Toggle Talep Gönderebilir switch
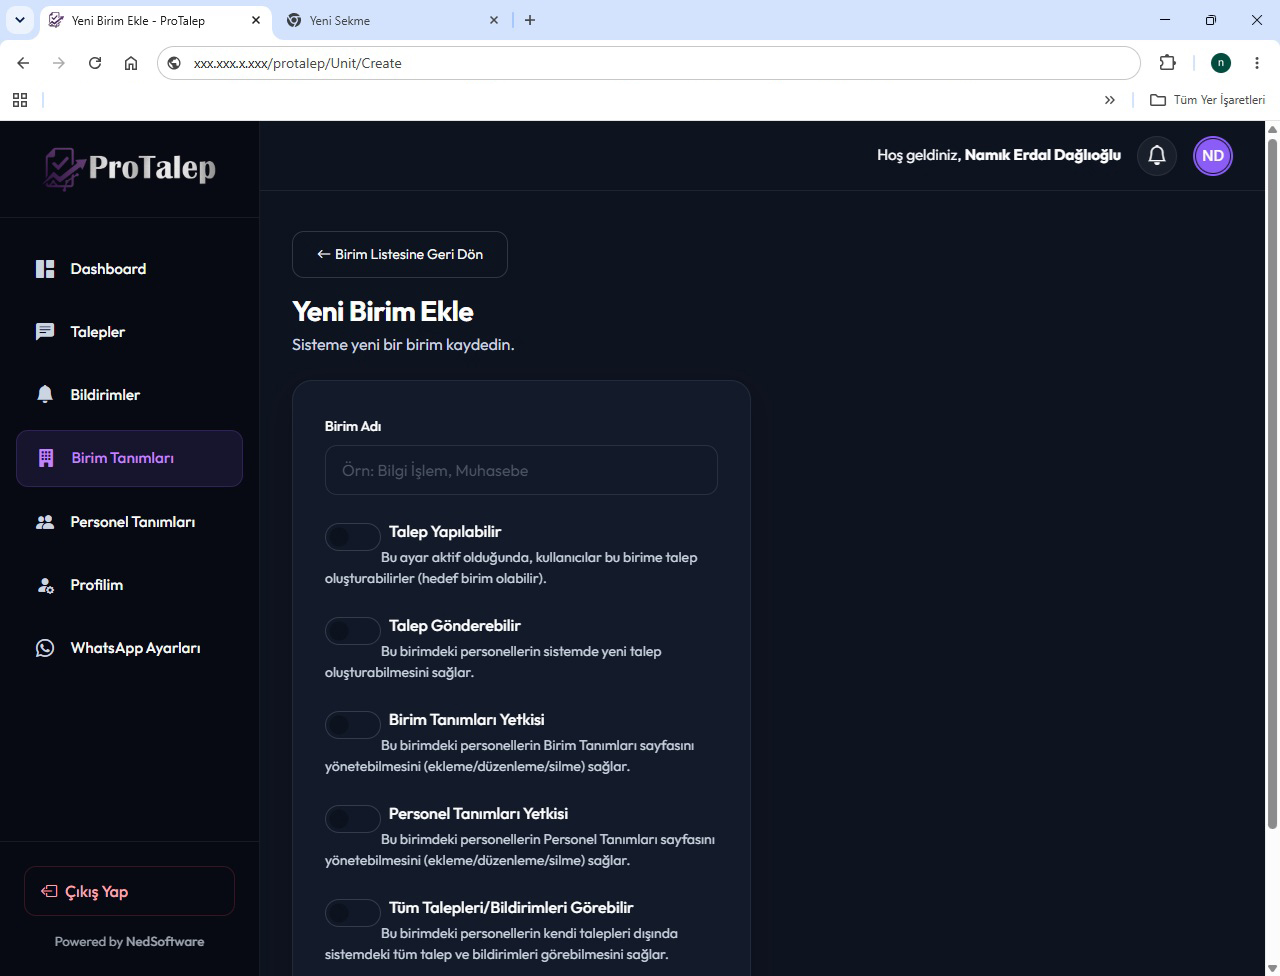 (353, 631)
